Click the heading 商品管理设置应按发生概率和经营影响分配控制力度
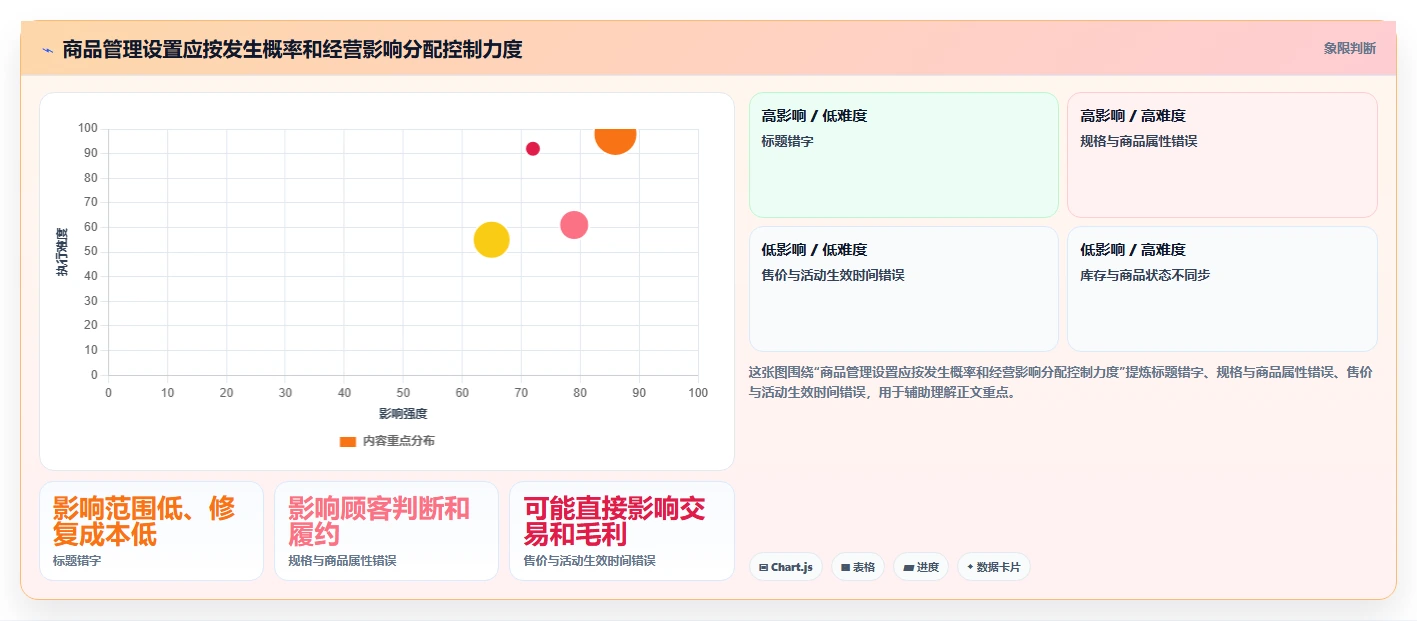Viewport: 1417px width, 621px height. pyautogui.click(x=292, y=49)
